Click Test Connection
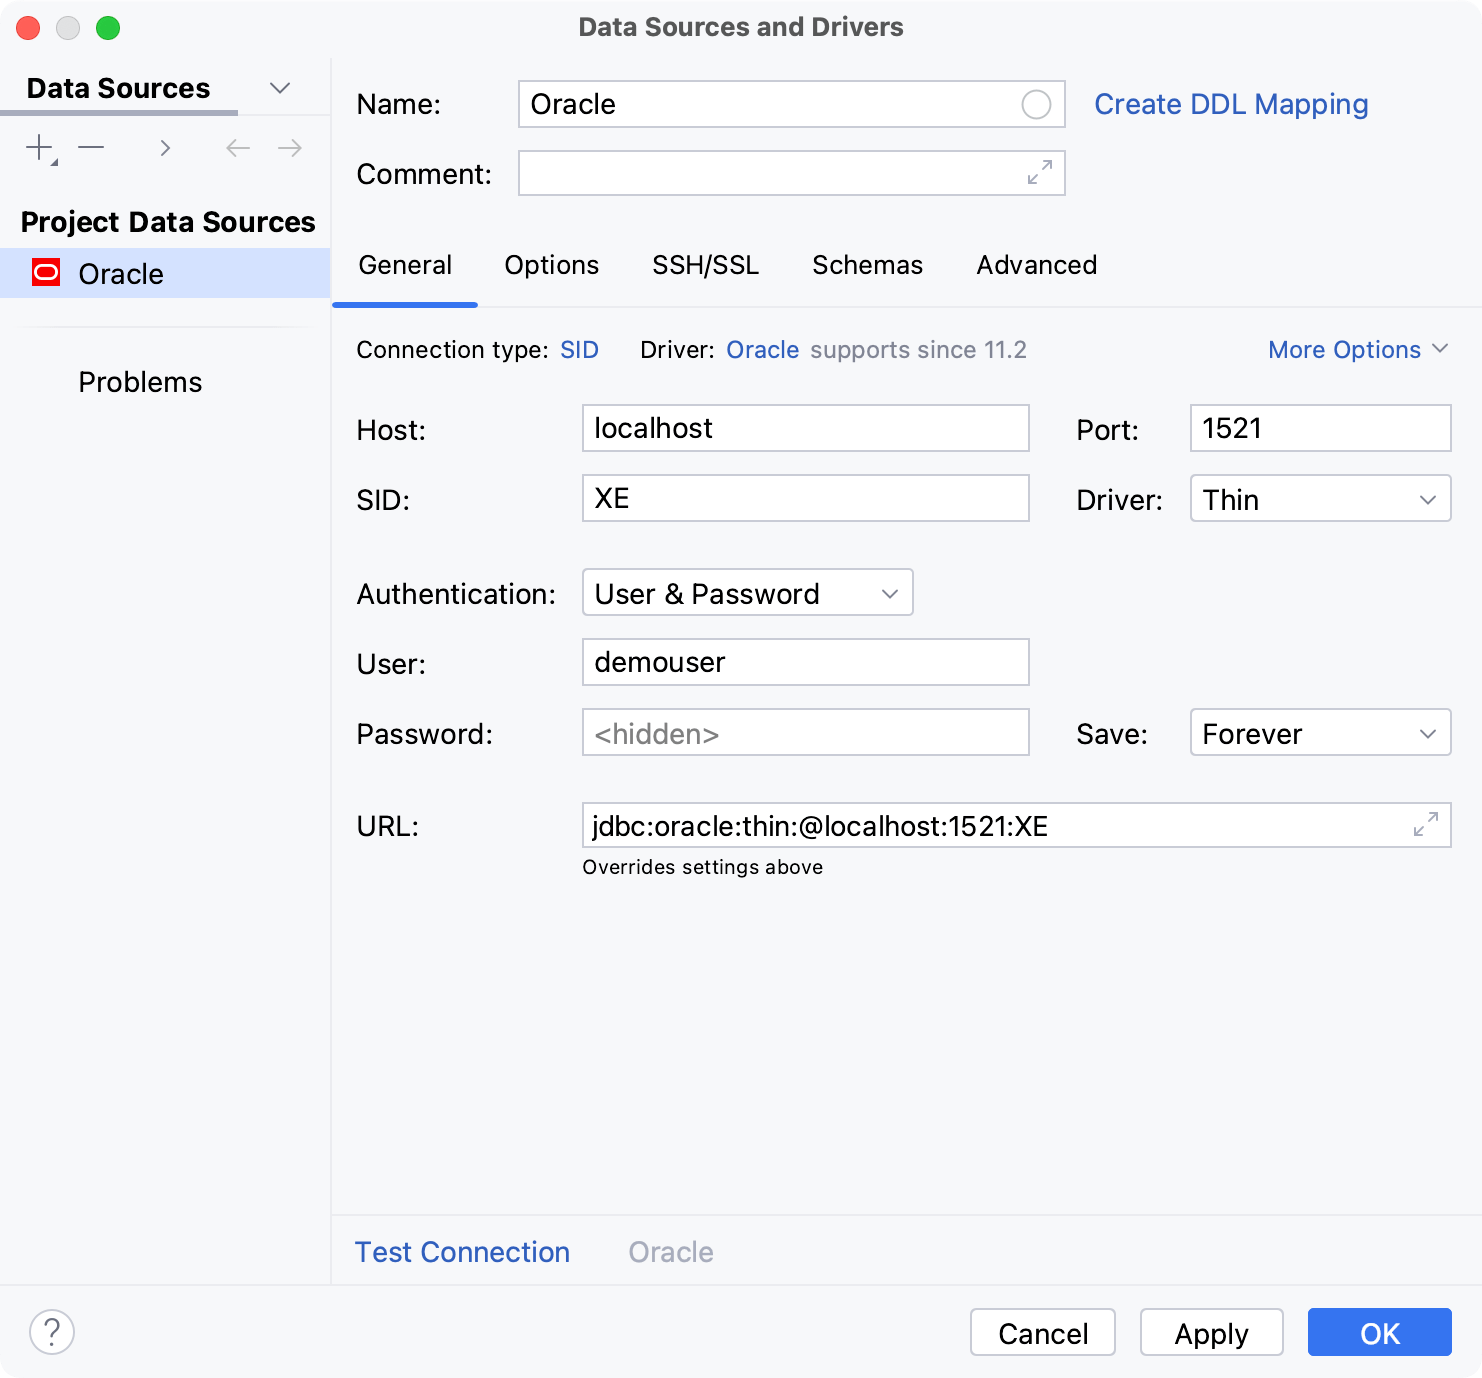Viewport: 1482px width, 1378px height. (462, 1251)
